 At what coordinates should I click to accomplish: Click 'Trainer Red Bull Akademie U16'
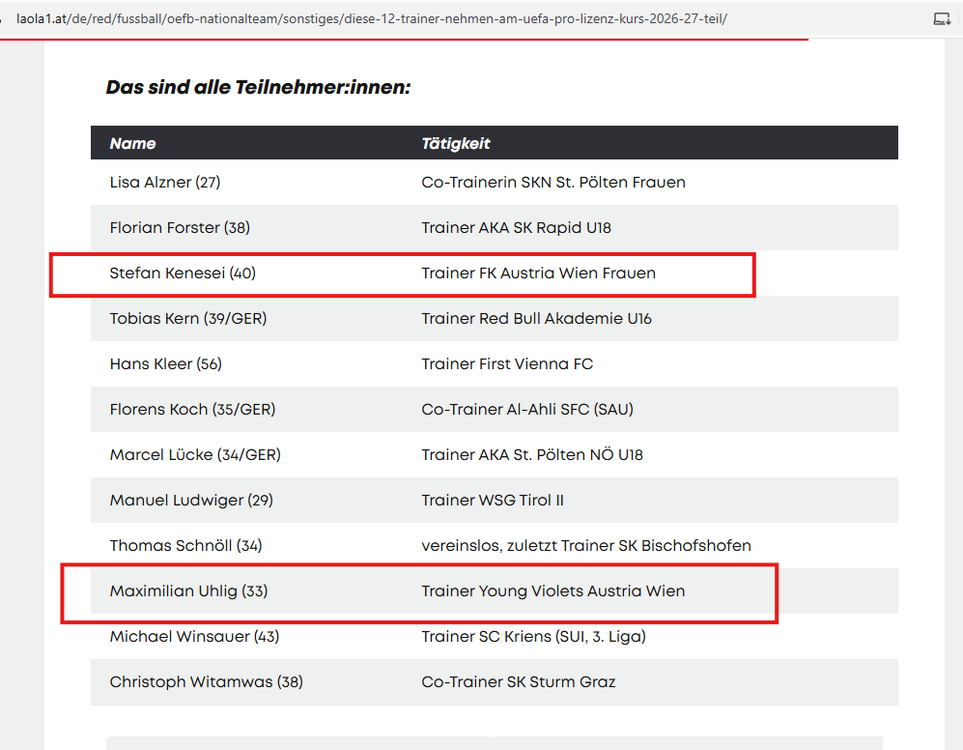[x=537, y=319]
